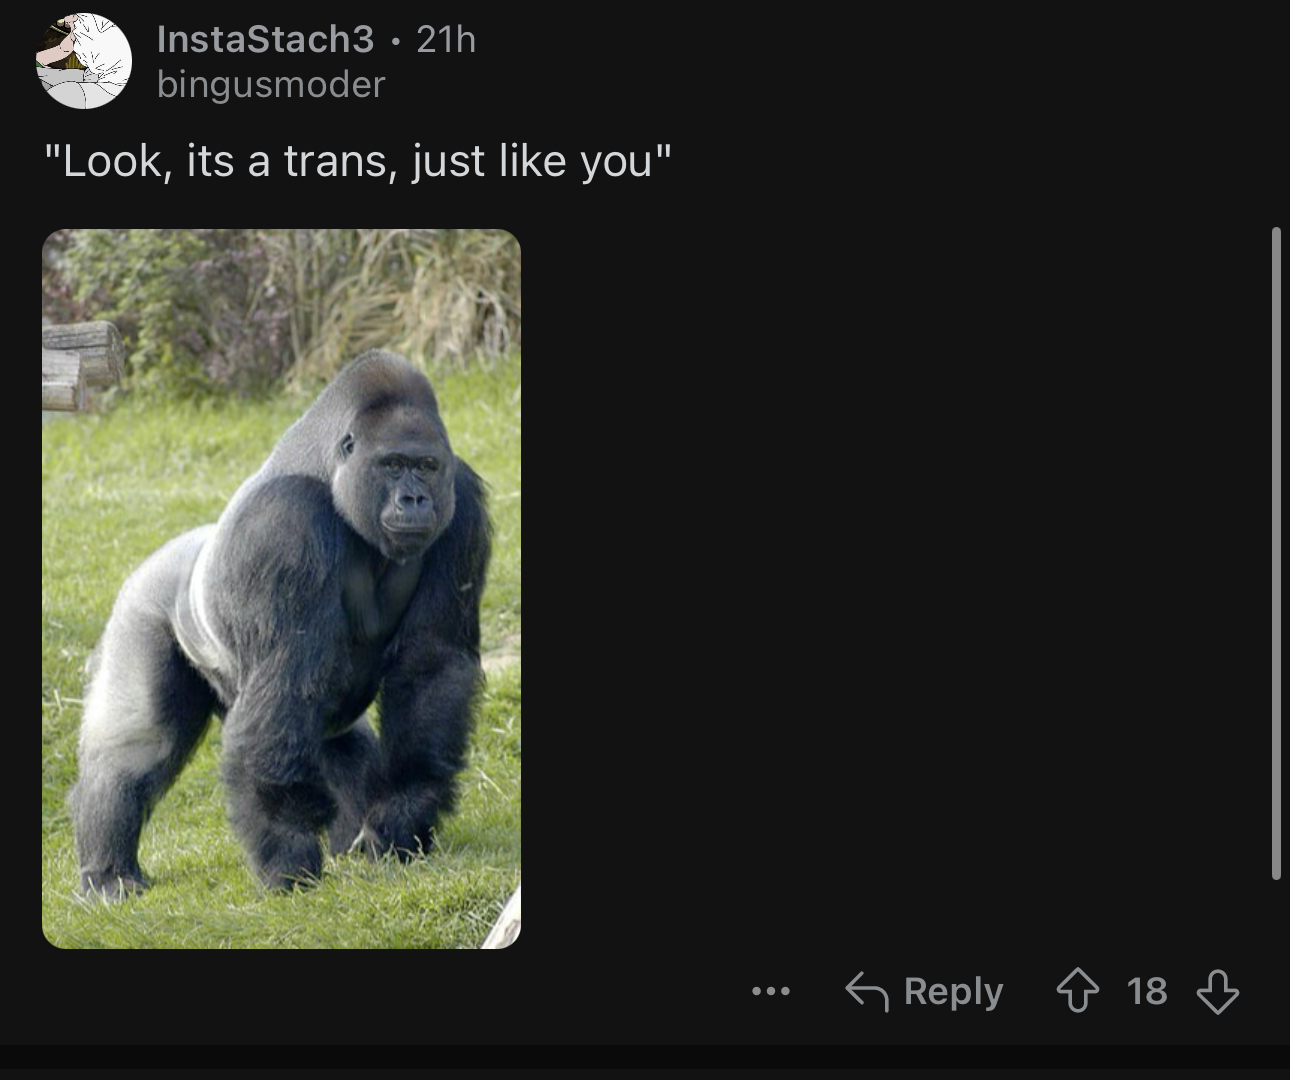
Task: Click the Reply text label
Action: 953,991
